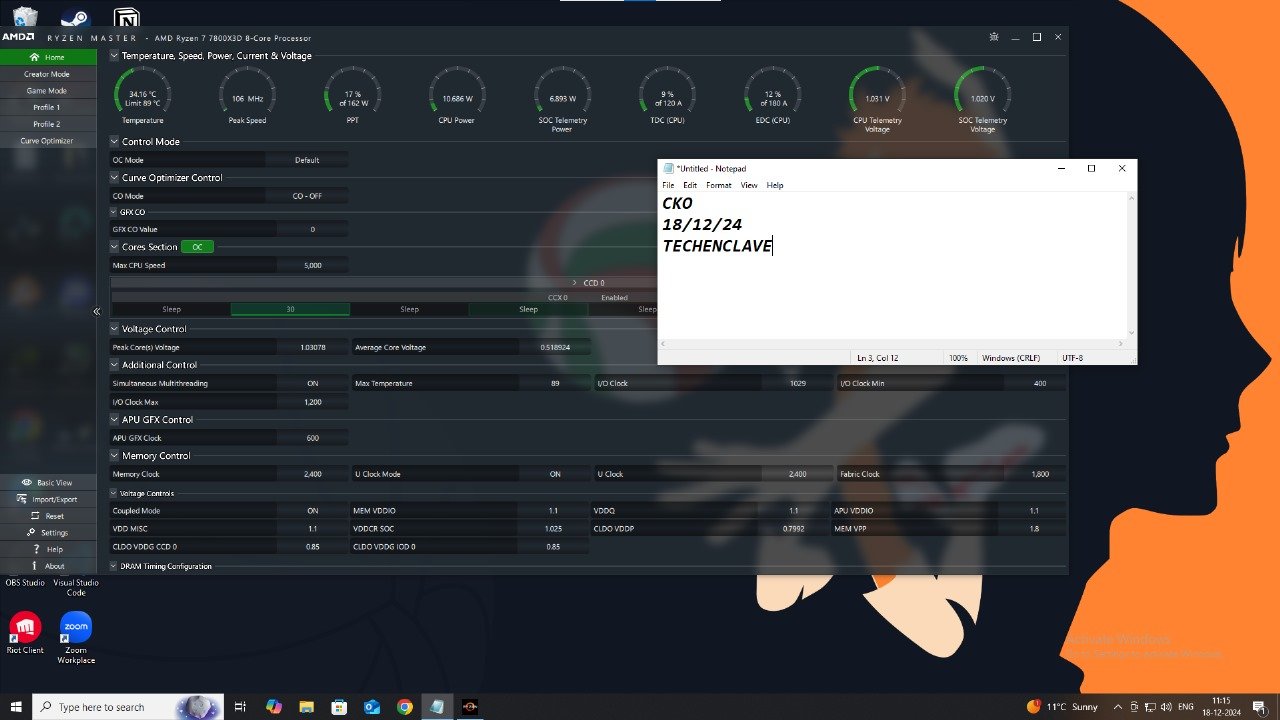Collapse the Voltage Control section chevron
This screenshot has width=1280, height=720.
[x=114, y=329]
